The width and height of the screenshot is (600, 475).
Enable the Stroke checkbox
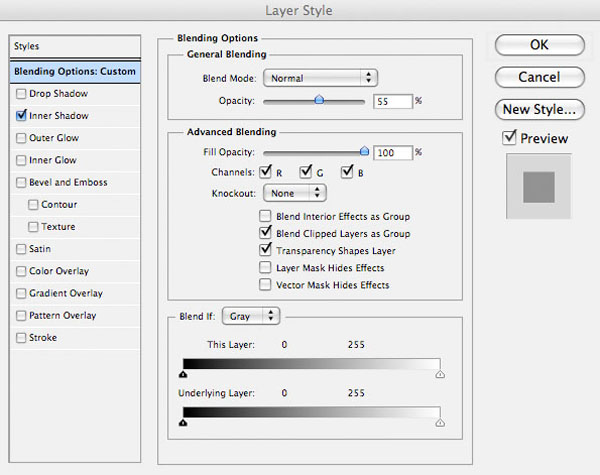pyautogui.click(x=21, y=338)
